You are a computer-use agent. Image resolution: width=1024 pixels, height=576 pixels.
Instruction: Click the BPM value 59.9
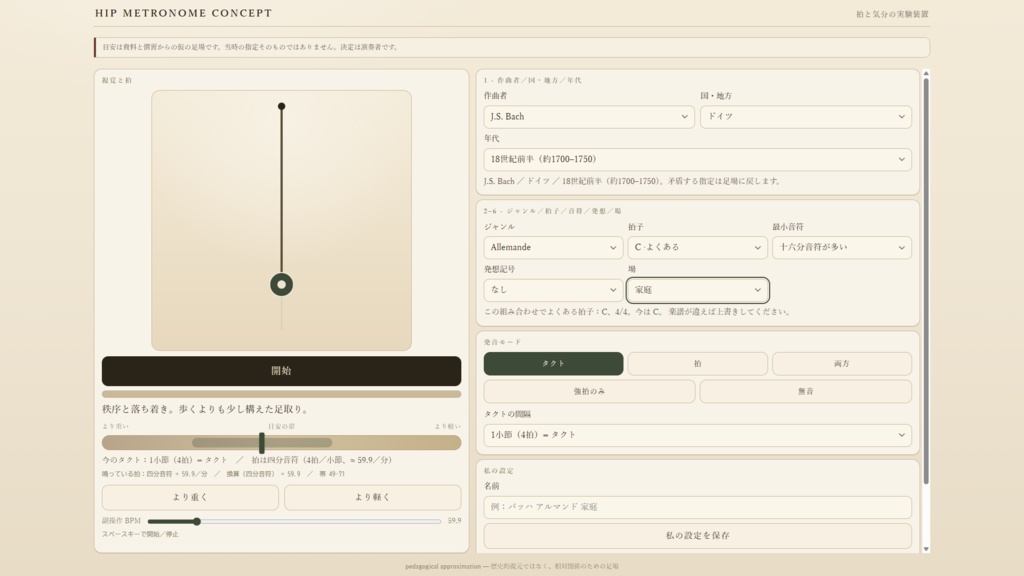(x=455, y=521)
